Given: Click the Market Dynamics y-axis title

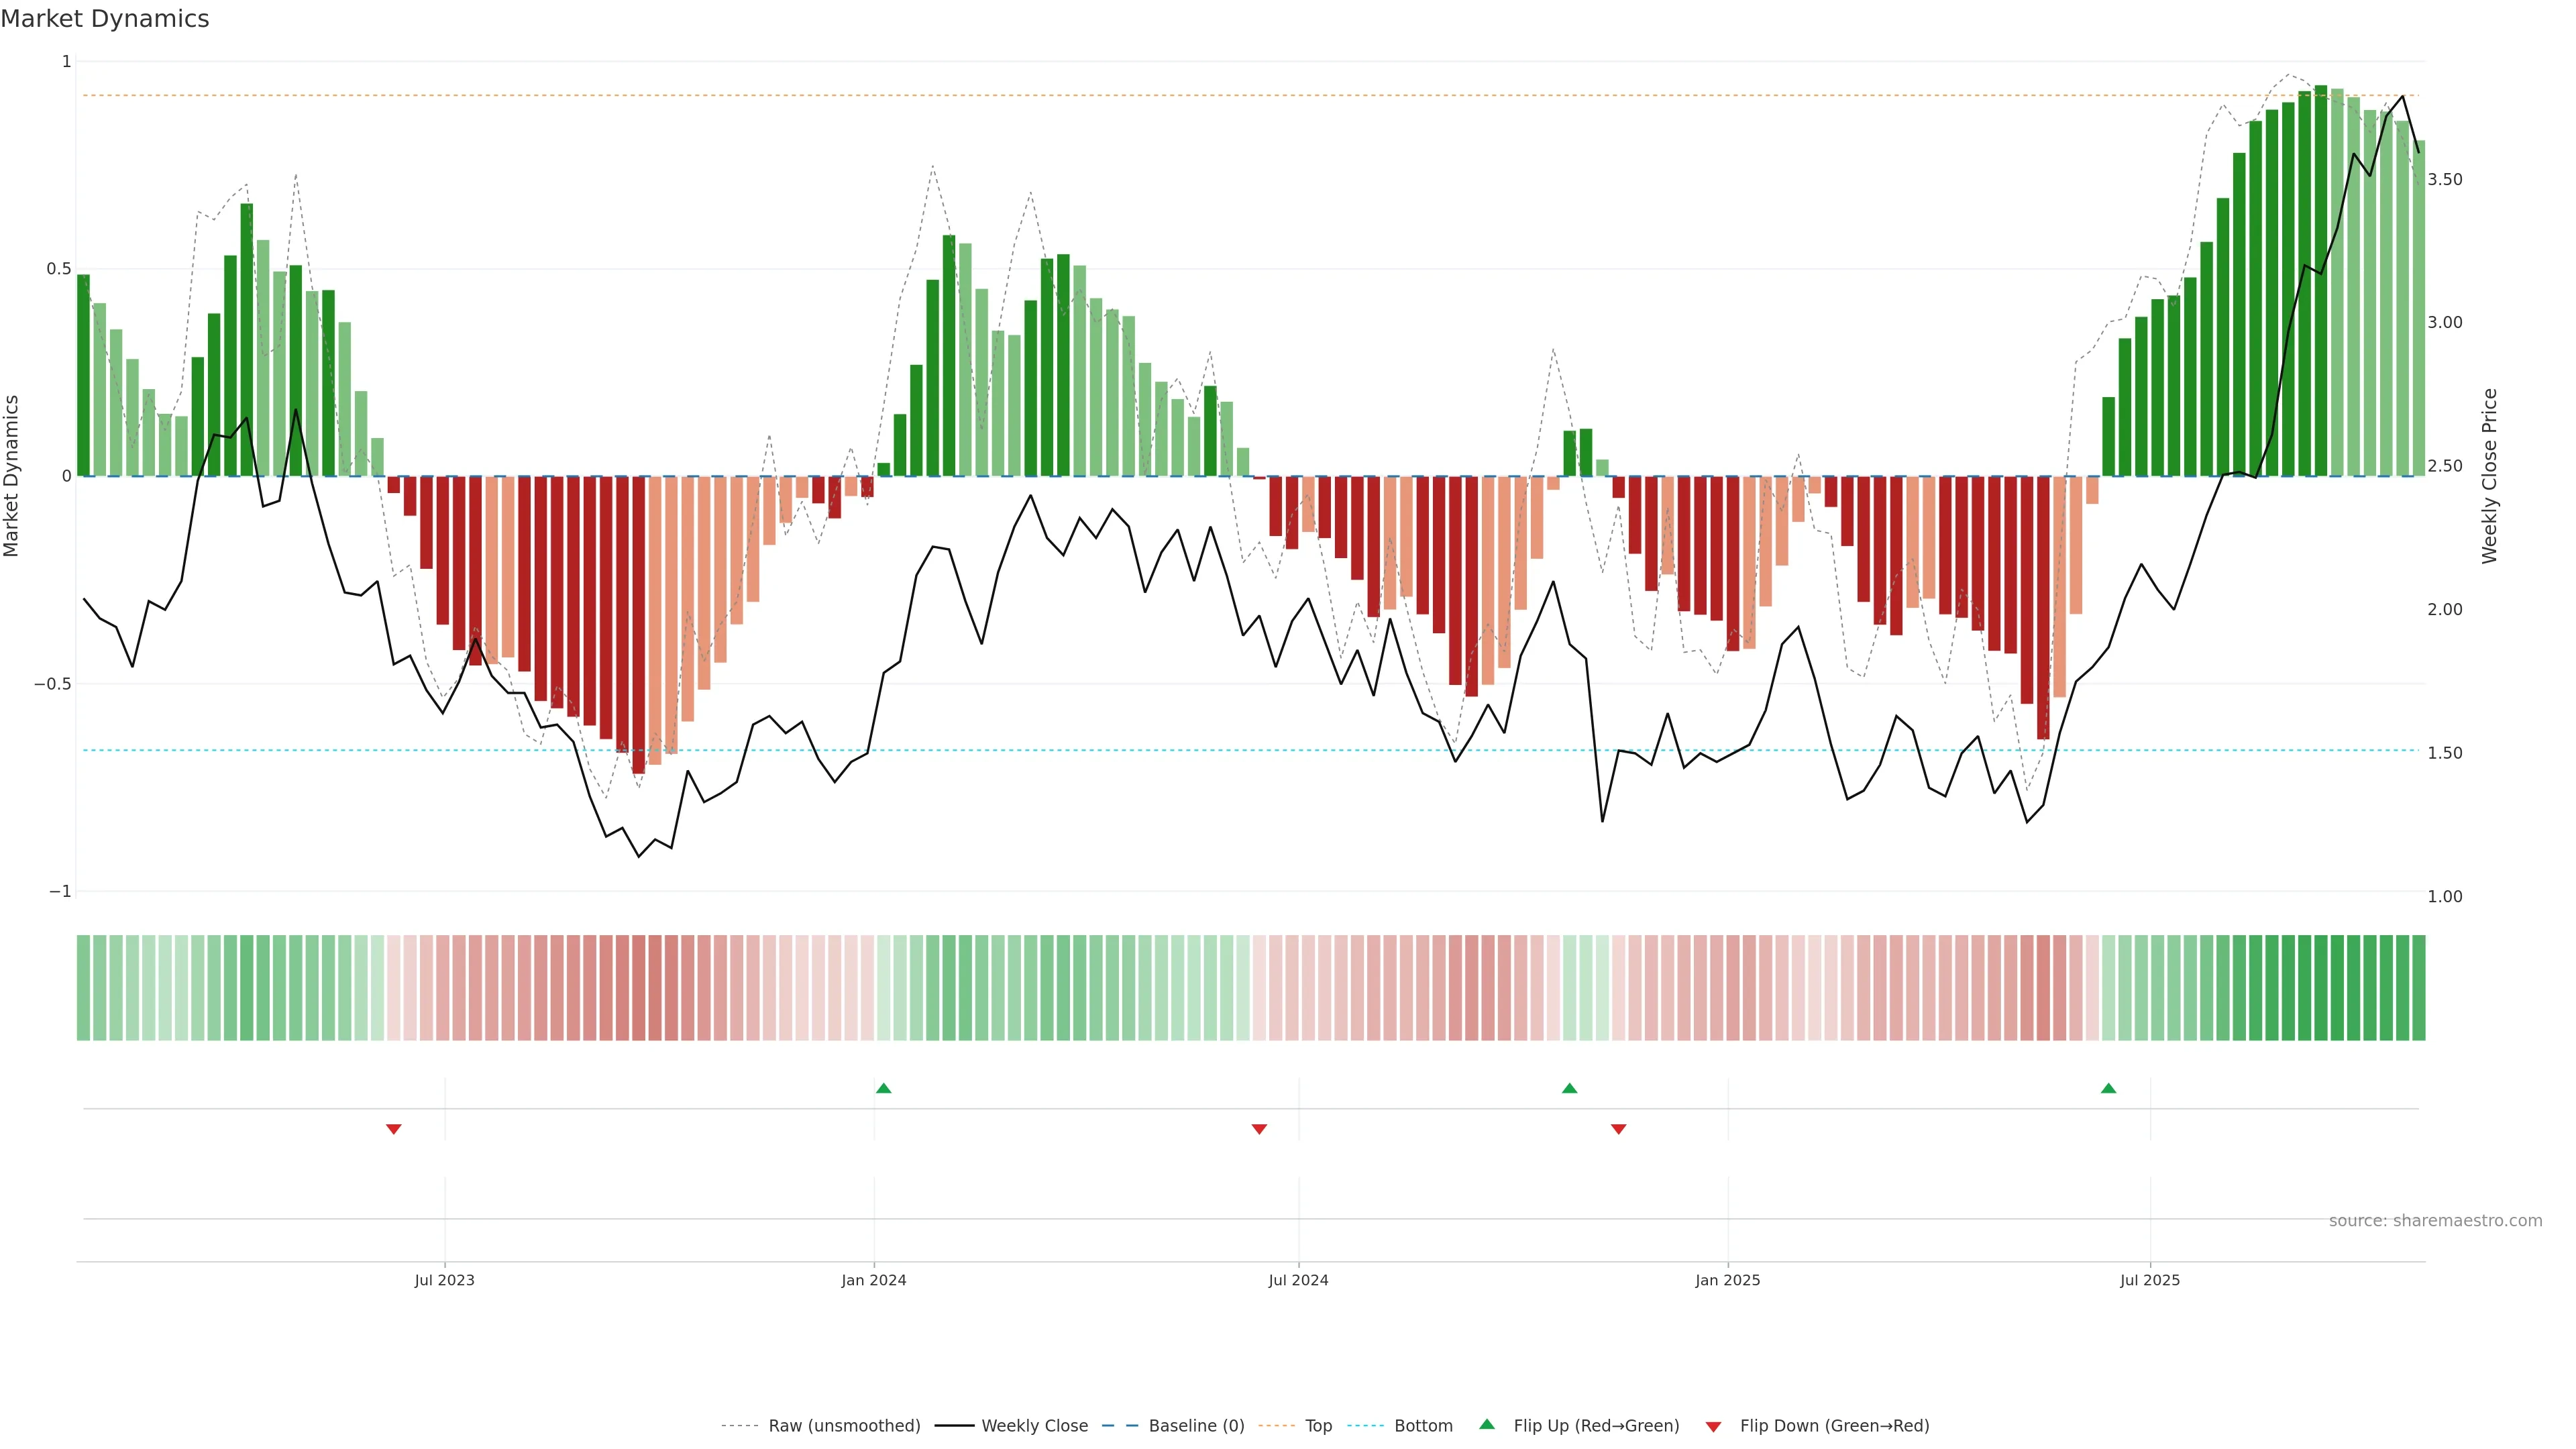Looking at the screenshot, I should point(12,476).
